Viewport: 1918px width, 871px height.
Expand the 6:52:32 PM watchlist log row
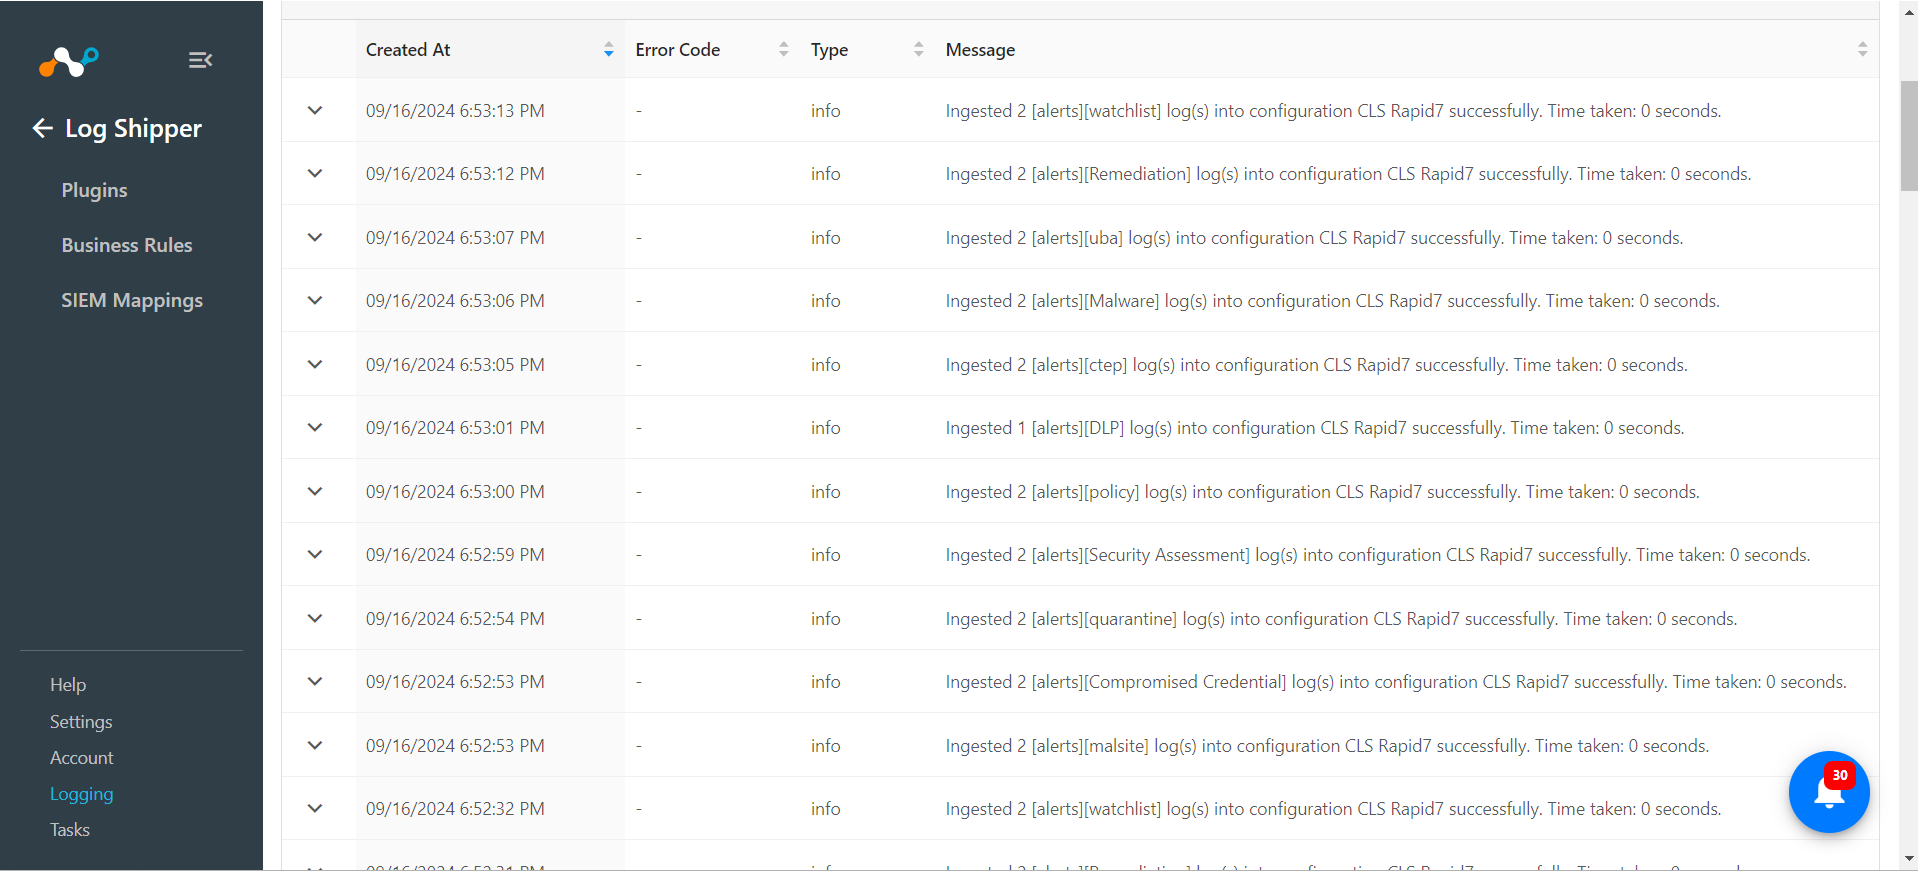pos(315,808)
